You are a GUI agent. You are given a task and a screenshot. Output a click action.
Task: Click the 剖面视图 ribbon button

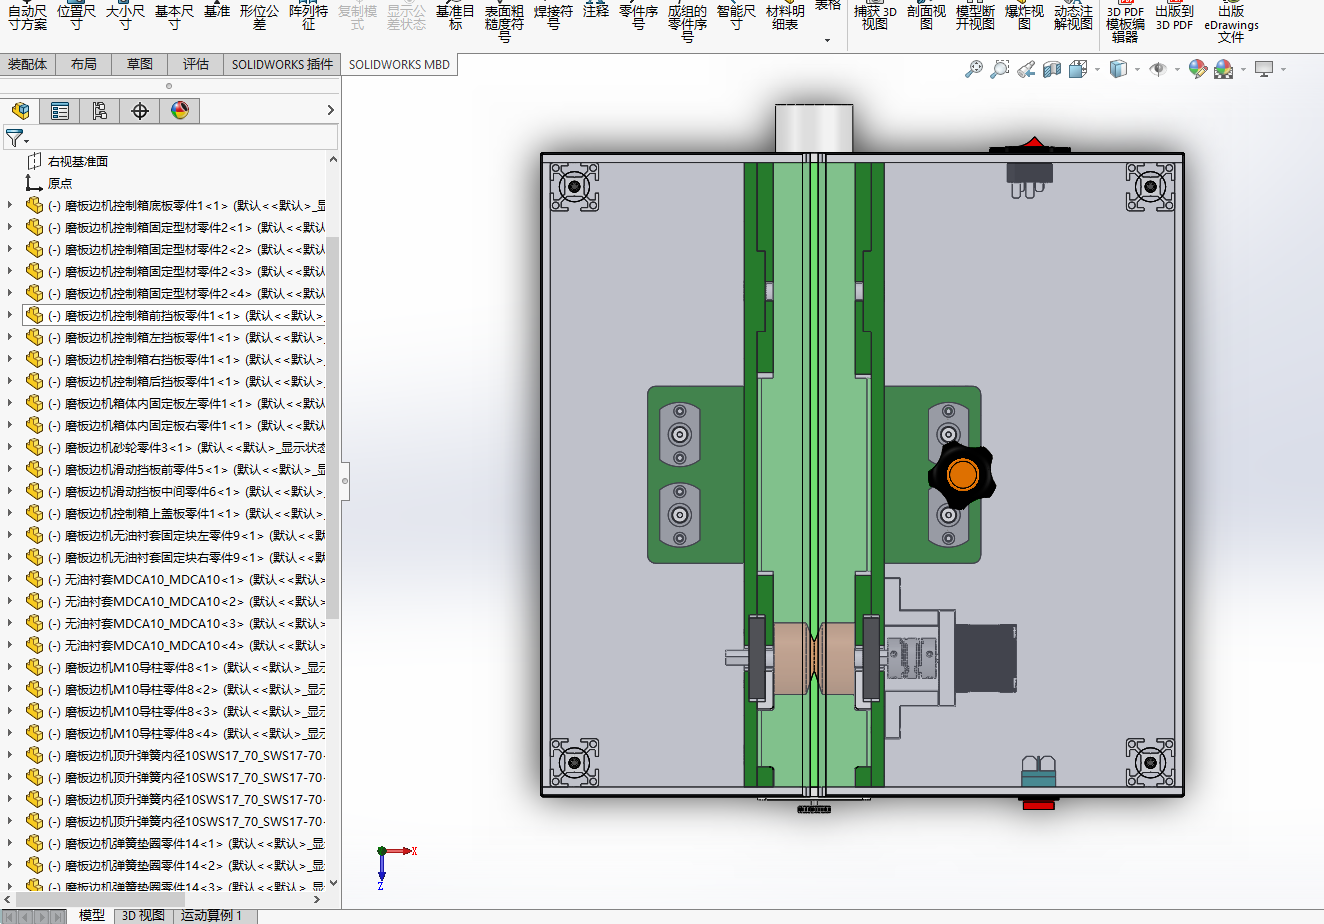[927, 15]
